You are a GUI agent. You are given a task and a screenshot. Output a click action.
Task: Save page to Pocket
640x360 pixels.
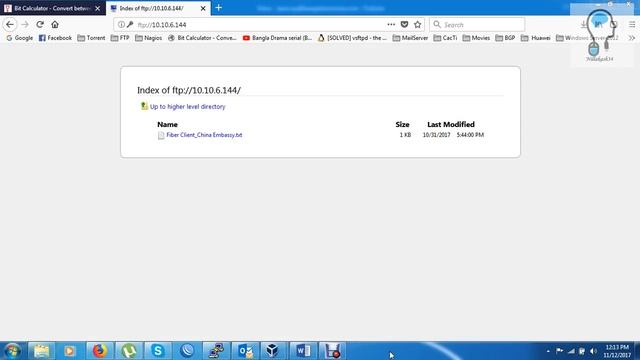coord(404,24)
